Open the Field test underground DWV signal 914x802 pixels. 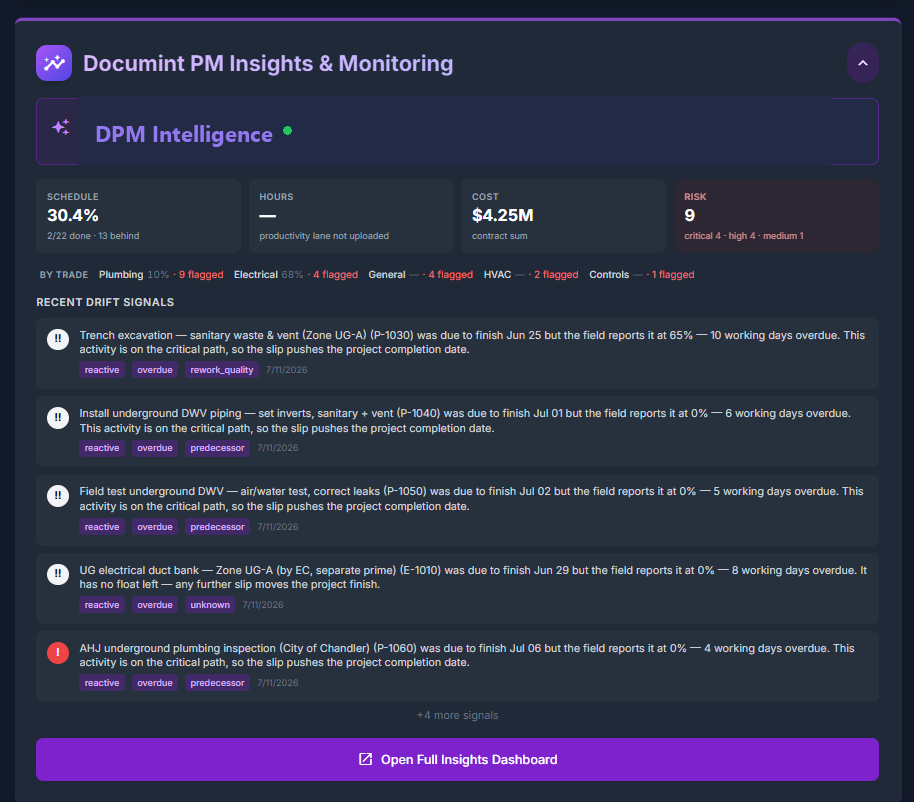click(x=458, y=510)
